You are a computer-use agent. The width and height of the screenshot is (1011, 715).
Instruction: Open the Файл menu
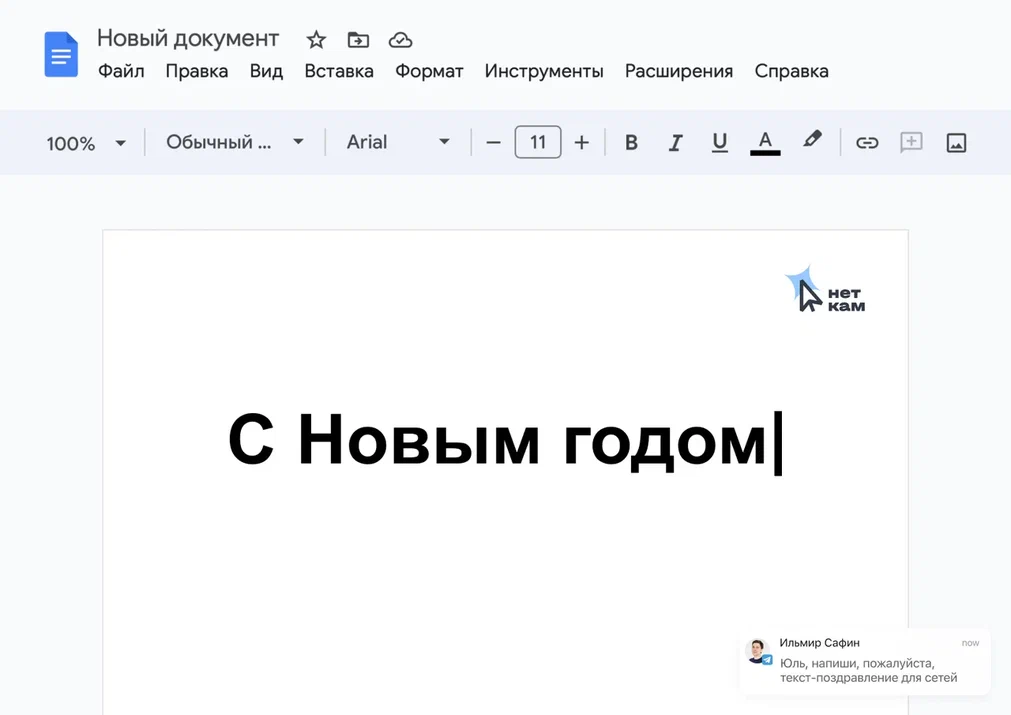point(121,71)
